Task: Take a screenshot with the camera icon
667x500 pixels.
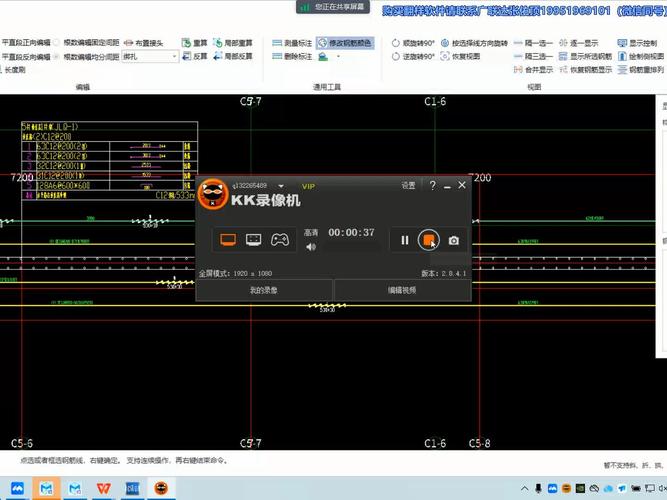Action: (x=454, y=240)
